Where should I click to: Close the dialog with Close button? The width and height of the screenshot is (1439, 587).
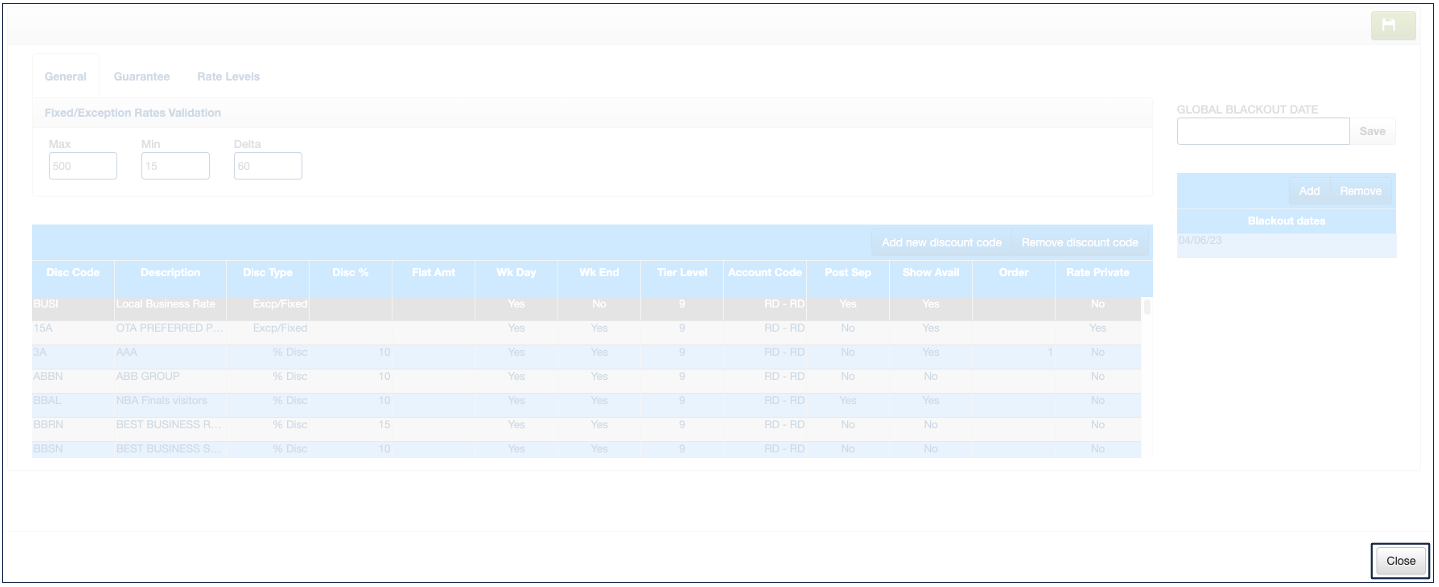pyautogui.click(x=1400, y=561)
